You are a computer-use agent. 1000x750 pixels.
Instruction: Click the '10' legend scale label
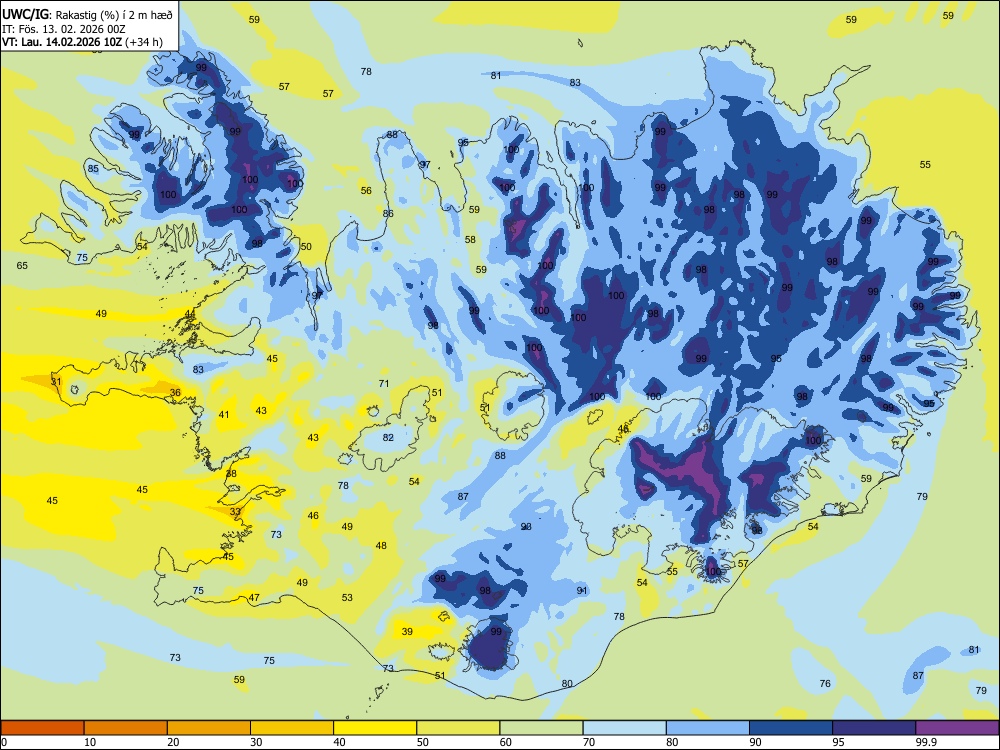tap(90, 742)
